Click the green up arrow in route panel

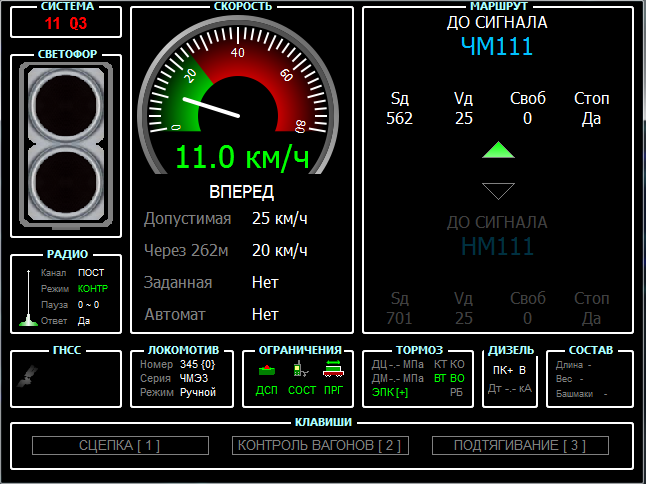(x=498, y=151)
